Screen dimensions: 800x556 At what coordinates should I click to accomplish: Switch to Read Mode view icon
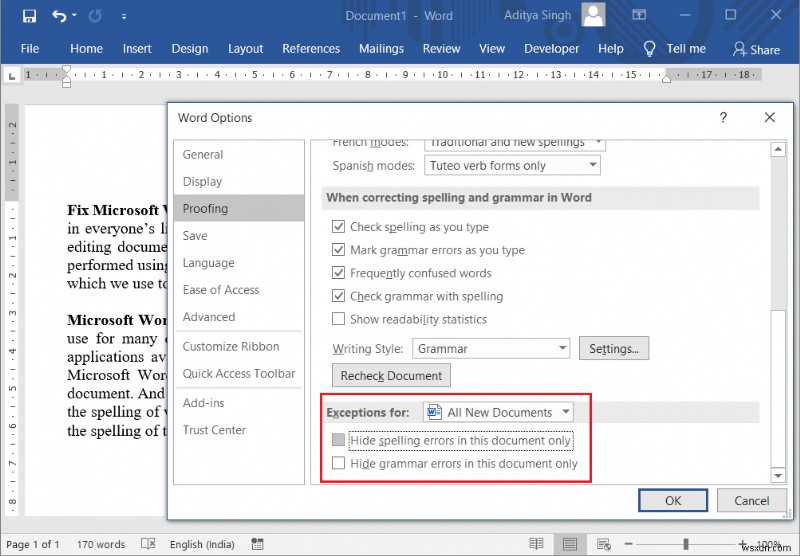point(536,544)
